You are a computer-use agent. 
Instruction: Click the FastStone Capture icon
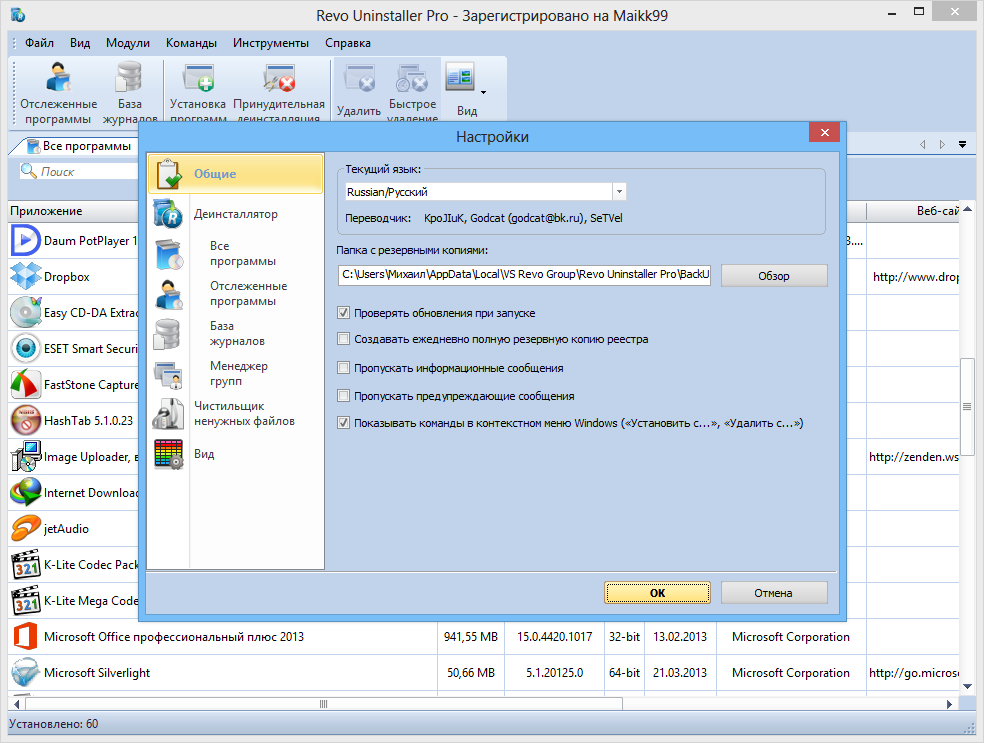pos(26,385)
